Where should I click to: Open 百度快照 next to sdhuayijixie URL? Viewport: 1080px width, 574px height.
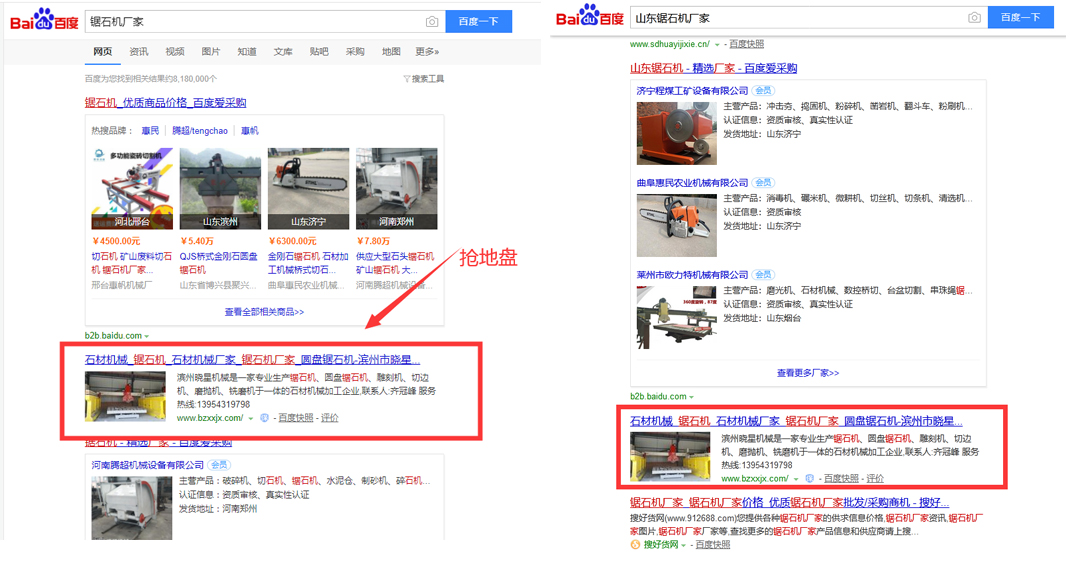point(747,44)
